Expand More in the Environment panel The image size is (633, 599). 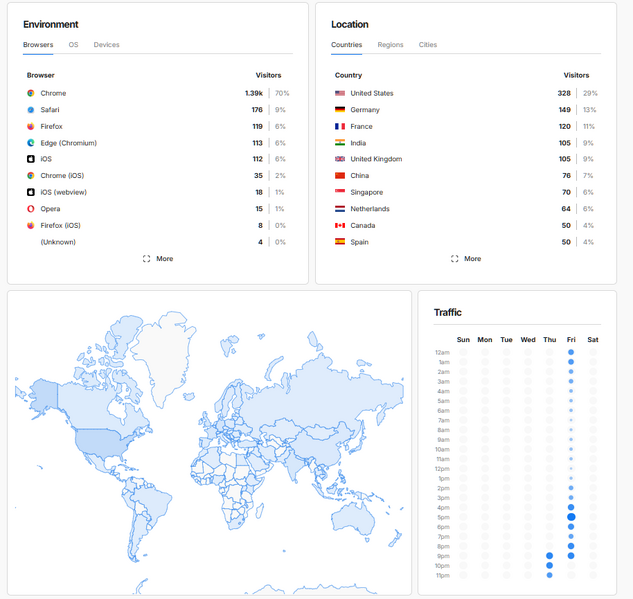click(x=158, y=258)
